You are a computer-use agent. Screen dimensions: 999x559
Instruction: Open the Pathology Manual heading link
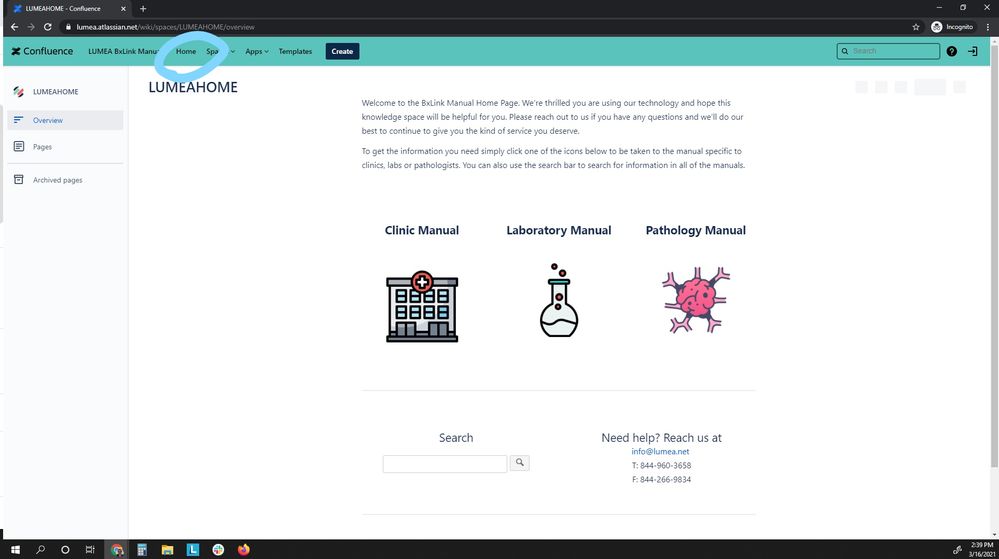tap(696, 230)
